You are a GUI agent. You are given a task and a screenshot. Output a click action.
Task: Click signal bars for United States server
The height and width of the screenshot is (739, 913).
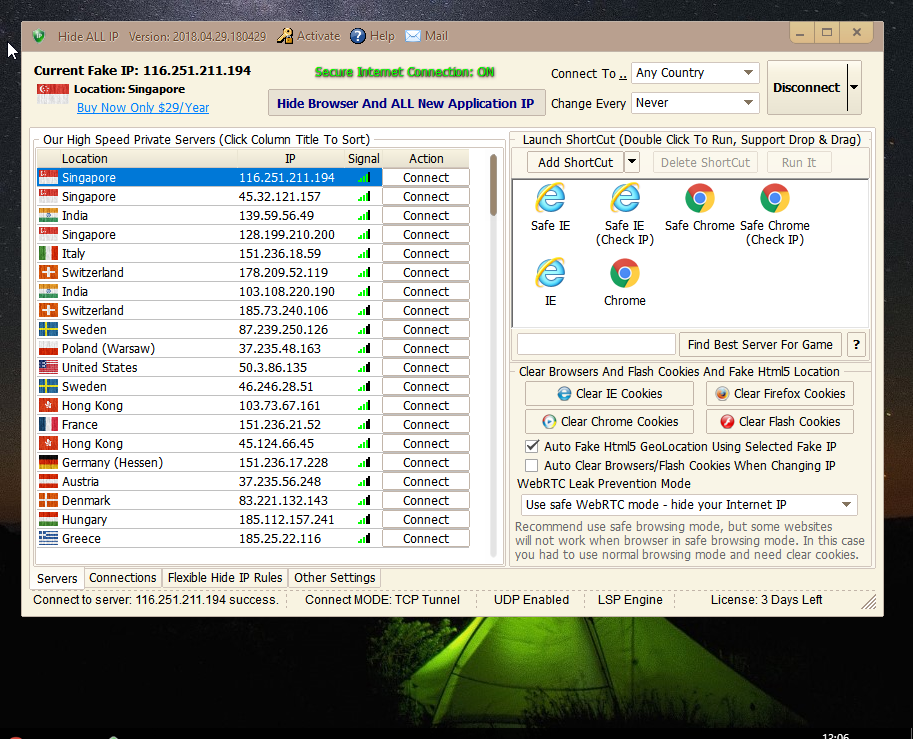pyautogui.click(x=364, y=367)
